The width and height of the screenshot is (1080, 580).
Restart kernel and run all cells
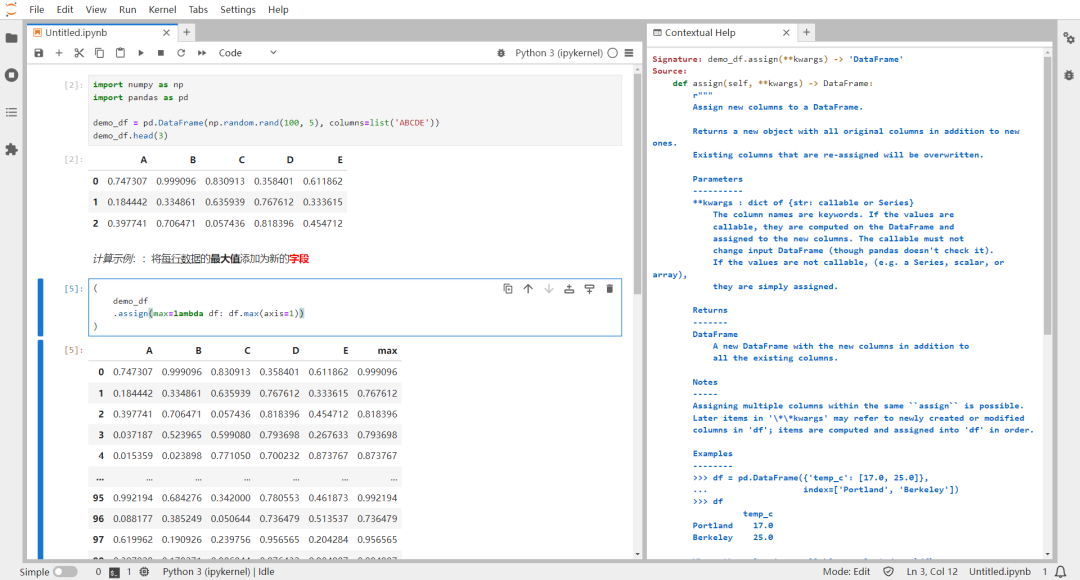(x=202, y=53)
